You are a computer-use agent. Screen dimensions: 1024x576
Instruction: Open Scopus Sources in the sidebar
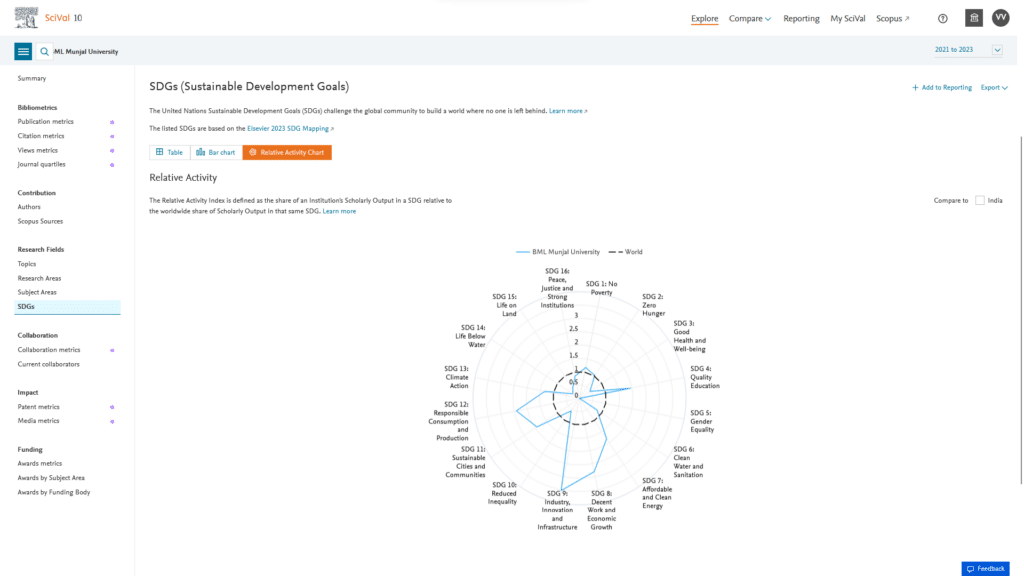[x=40, y=221]
